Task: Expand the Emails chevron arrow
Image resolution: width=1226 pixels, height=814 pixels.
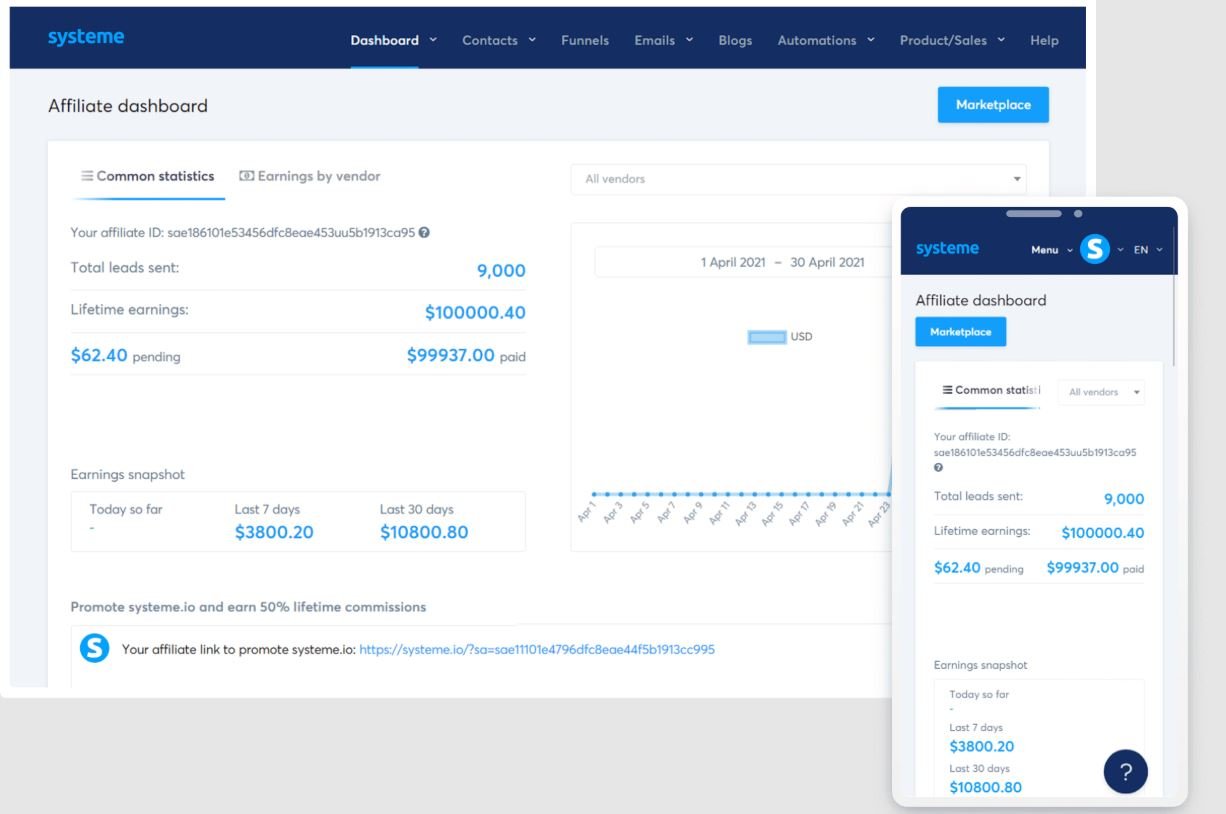Action: [x=688, y=40]
